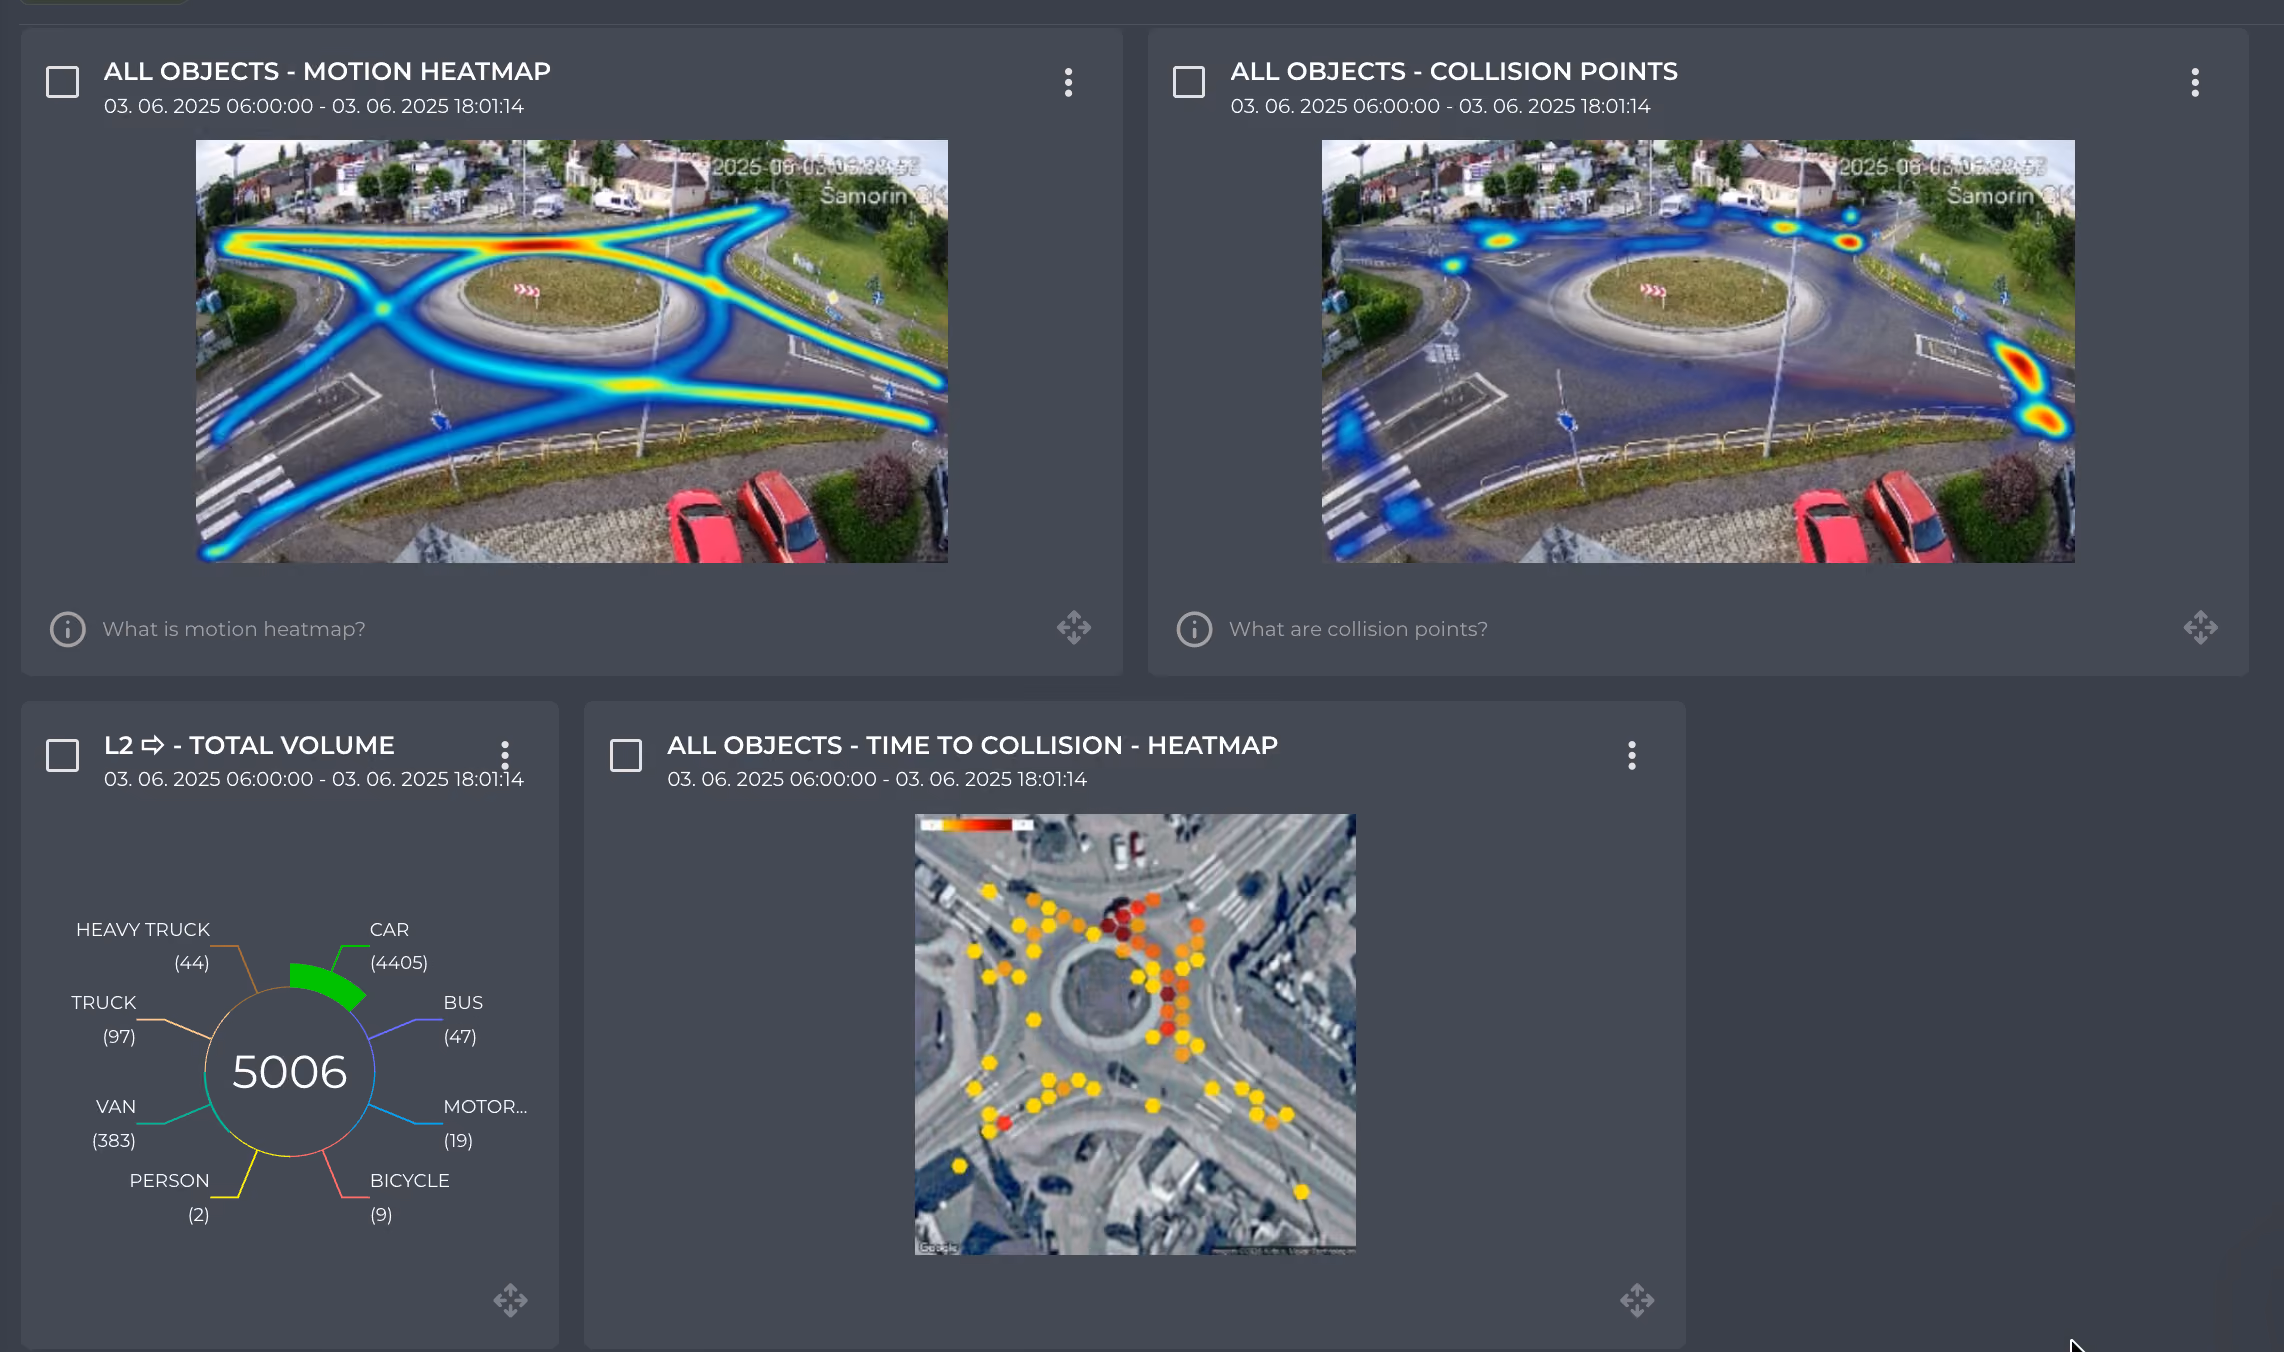The height and width of the screenshot is (1352, 2284).
Task: Open the Time to Collision Heatmap three-dot menu
Action: (x=1632, y=755)
